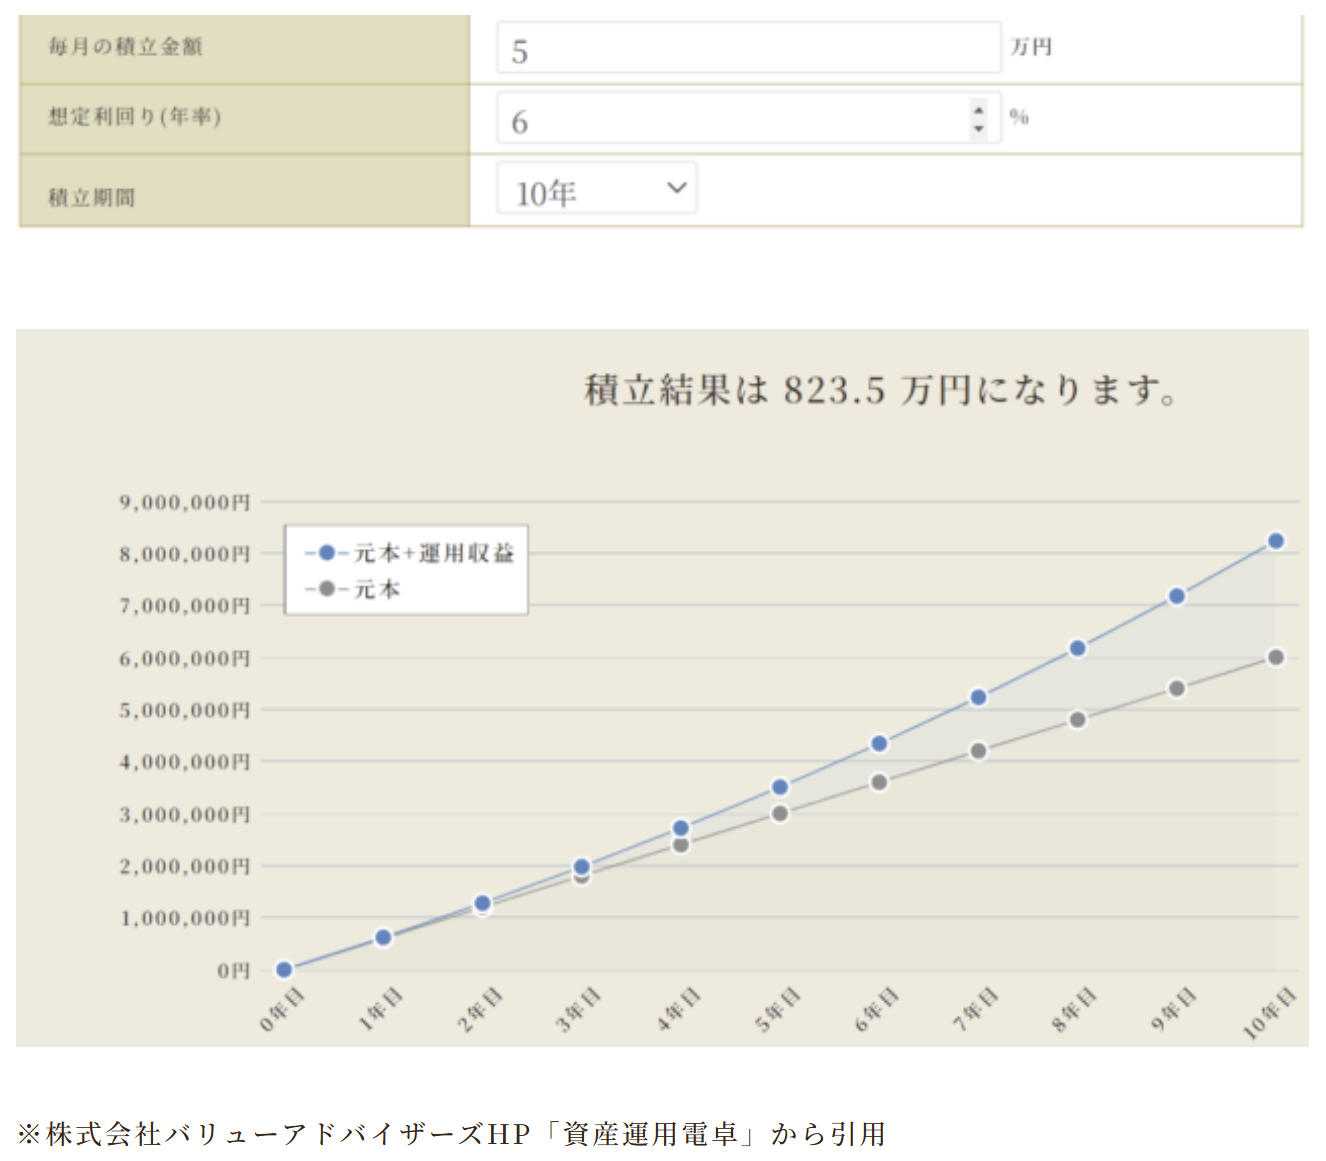Click the 1,000,000円 axis label
Viewport: 1326px width, 1161px height.
185,918
